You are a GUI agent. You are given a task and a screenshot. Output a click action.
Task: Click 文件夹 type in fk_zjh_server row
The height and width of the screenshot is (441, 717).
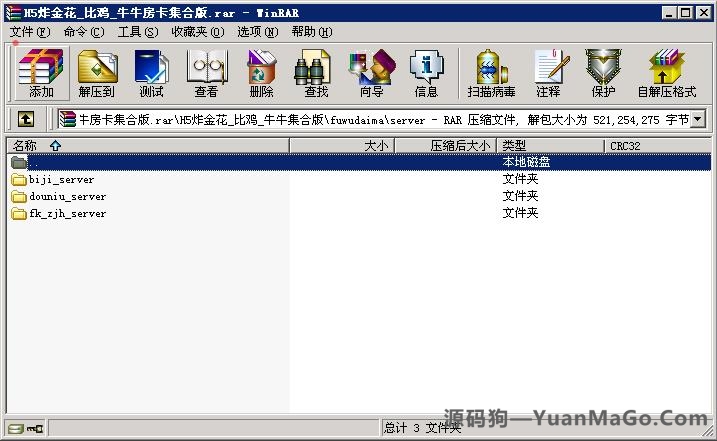pyautogui.click(x=520, y=213)
